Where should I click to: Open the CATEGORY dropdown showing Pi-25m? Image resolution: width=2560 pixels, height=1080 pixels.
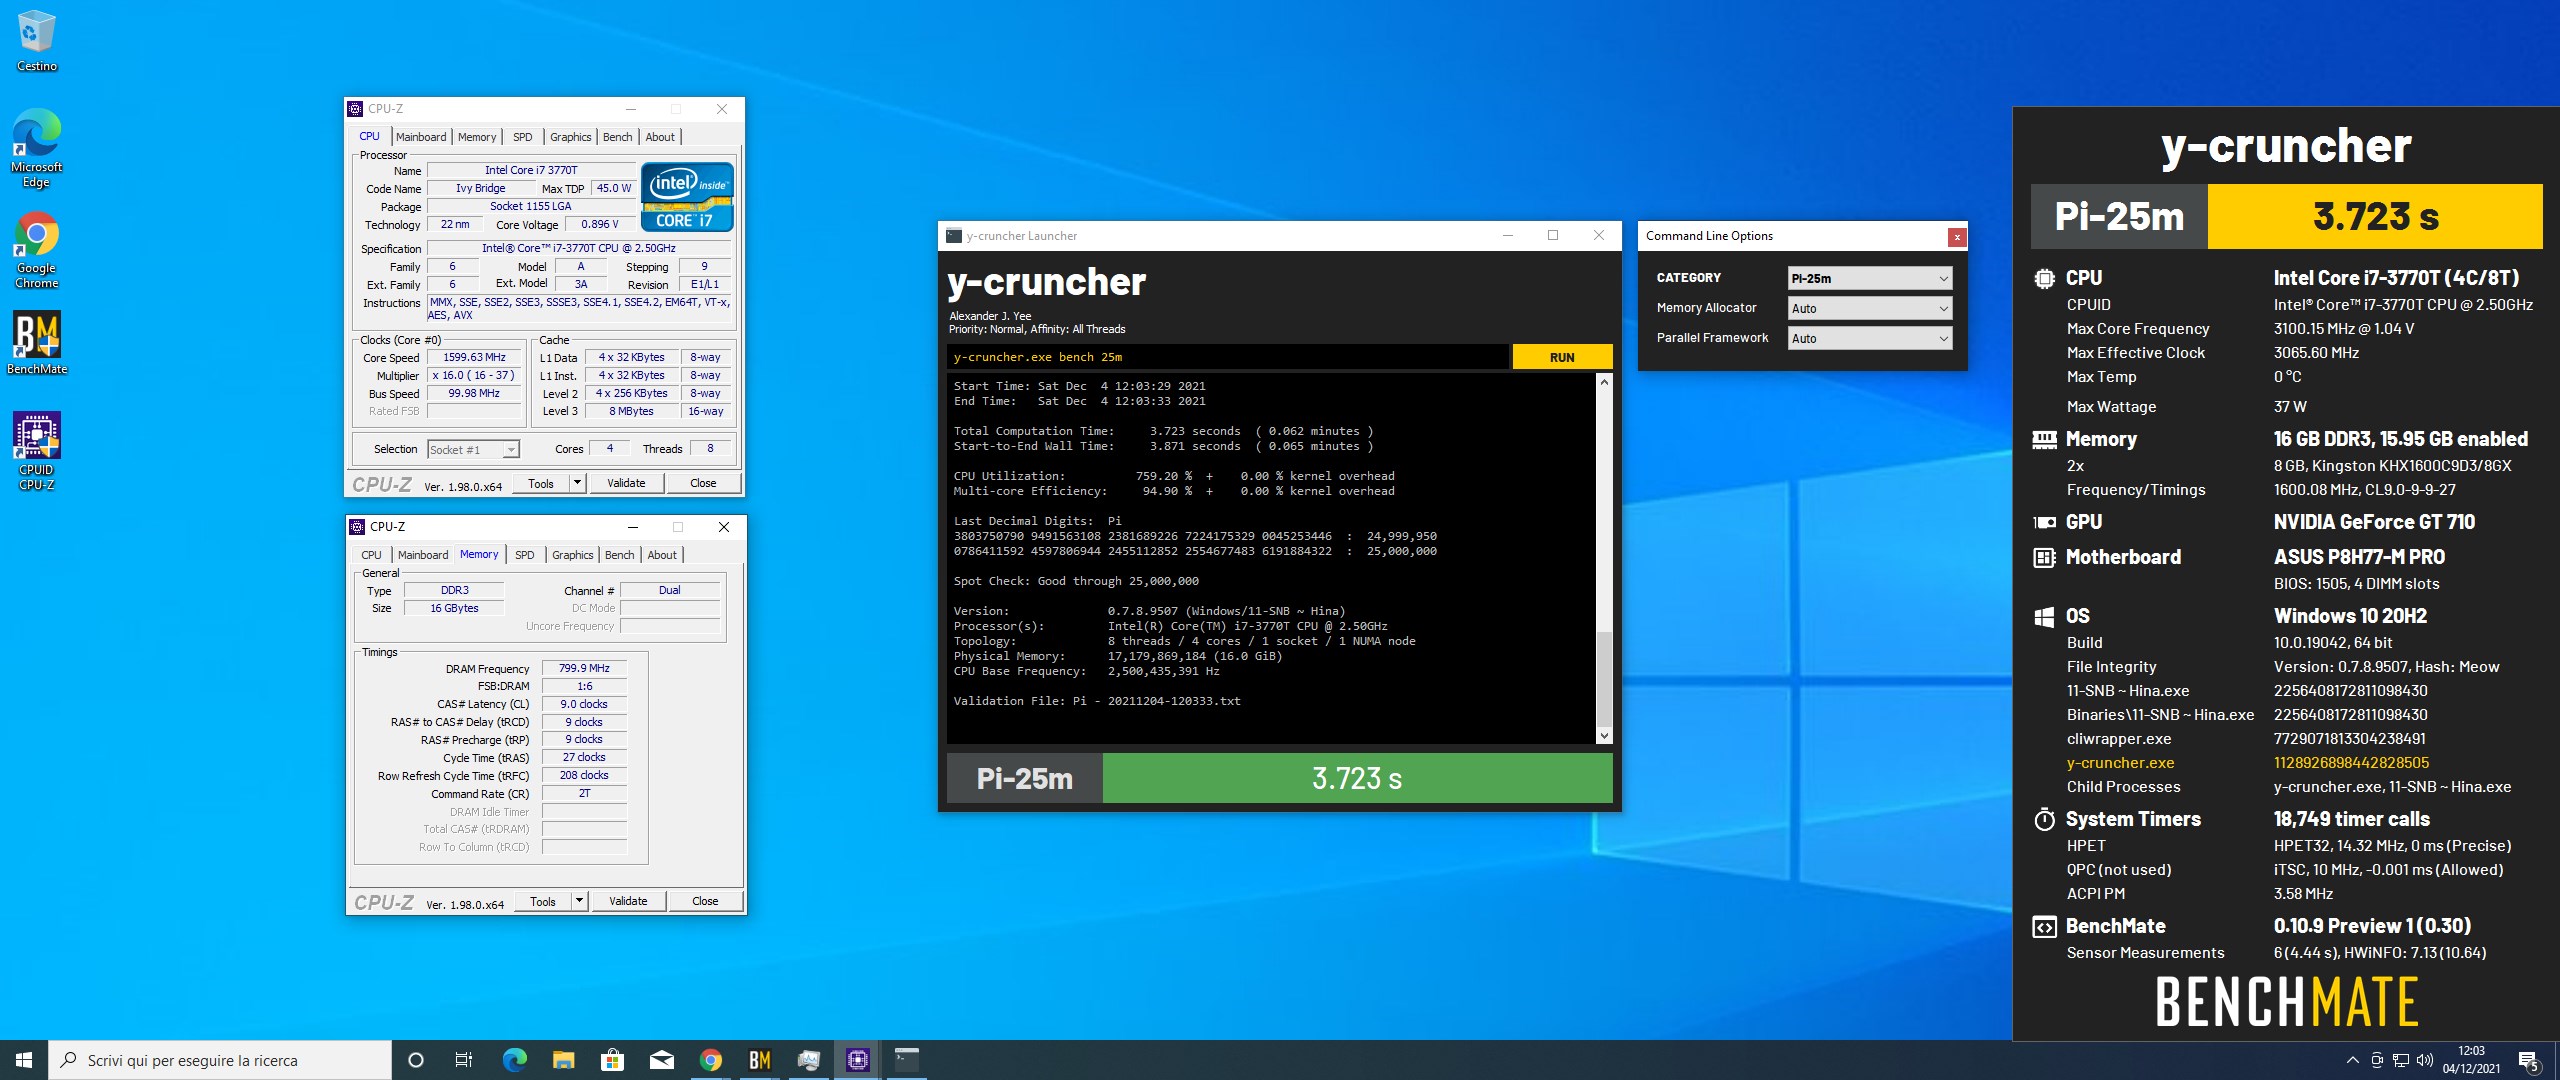tap(1869, 278)
